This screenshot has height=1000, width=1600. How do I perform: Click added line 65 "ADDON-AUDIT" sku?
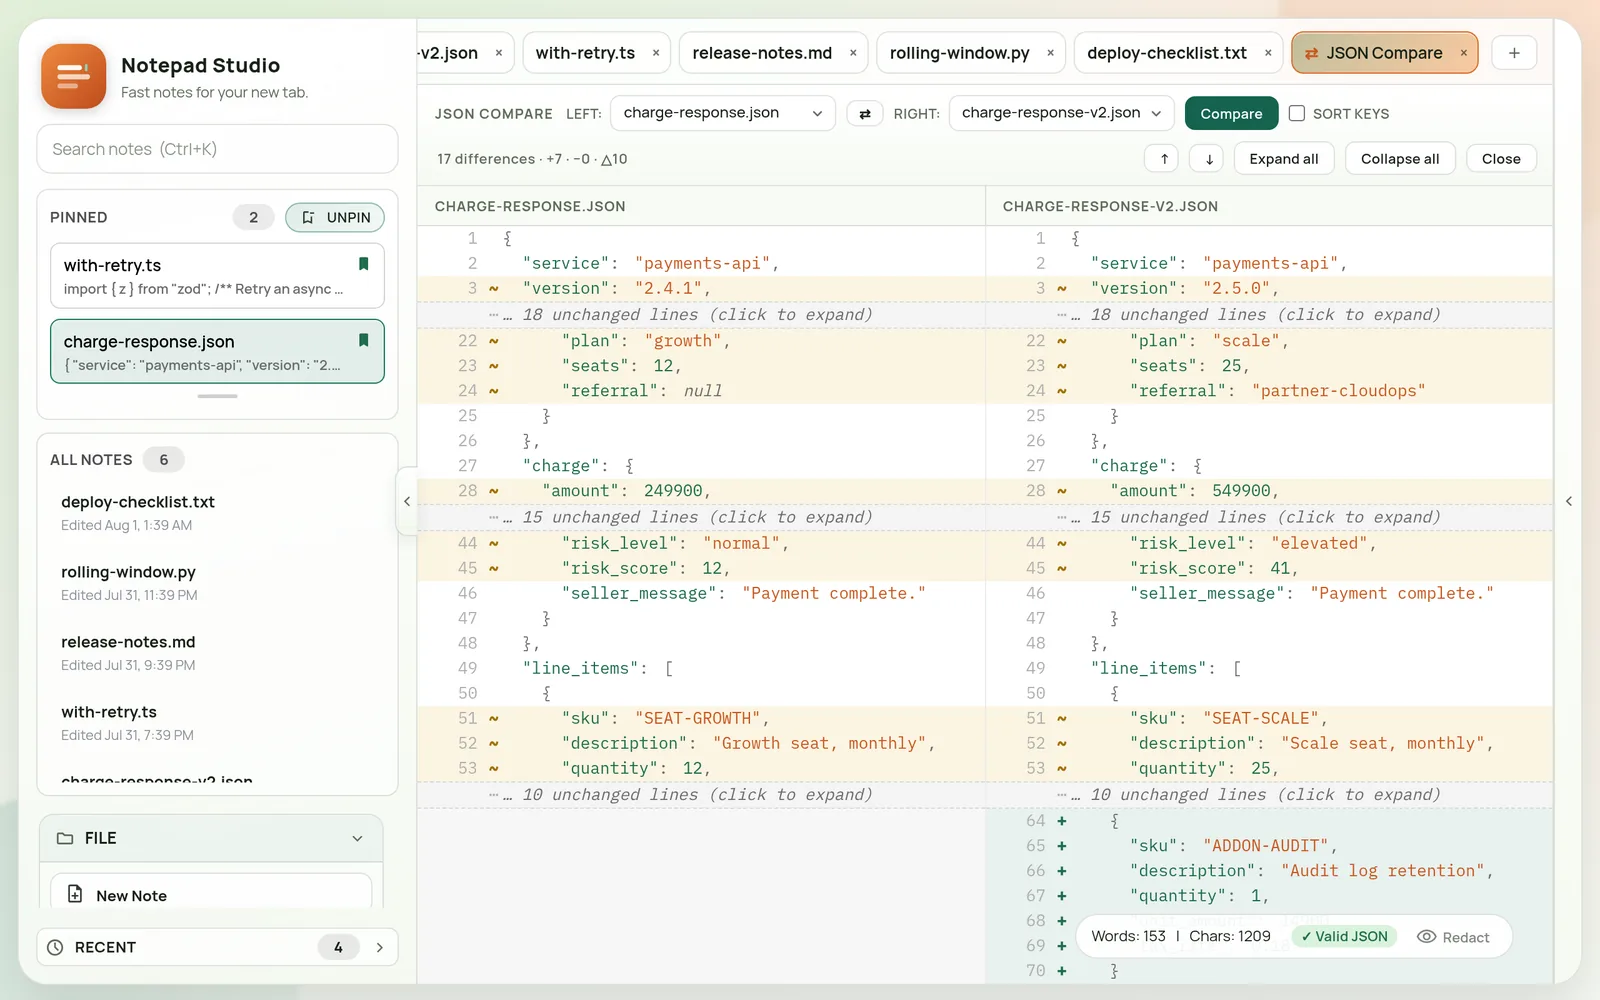1265,846
